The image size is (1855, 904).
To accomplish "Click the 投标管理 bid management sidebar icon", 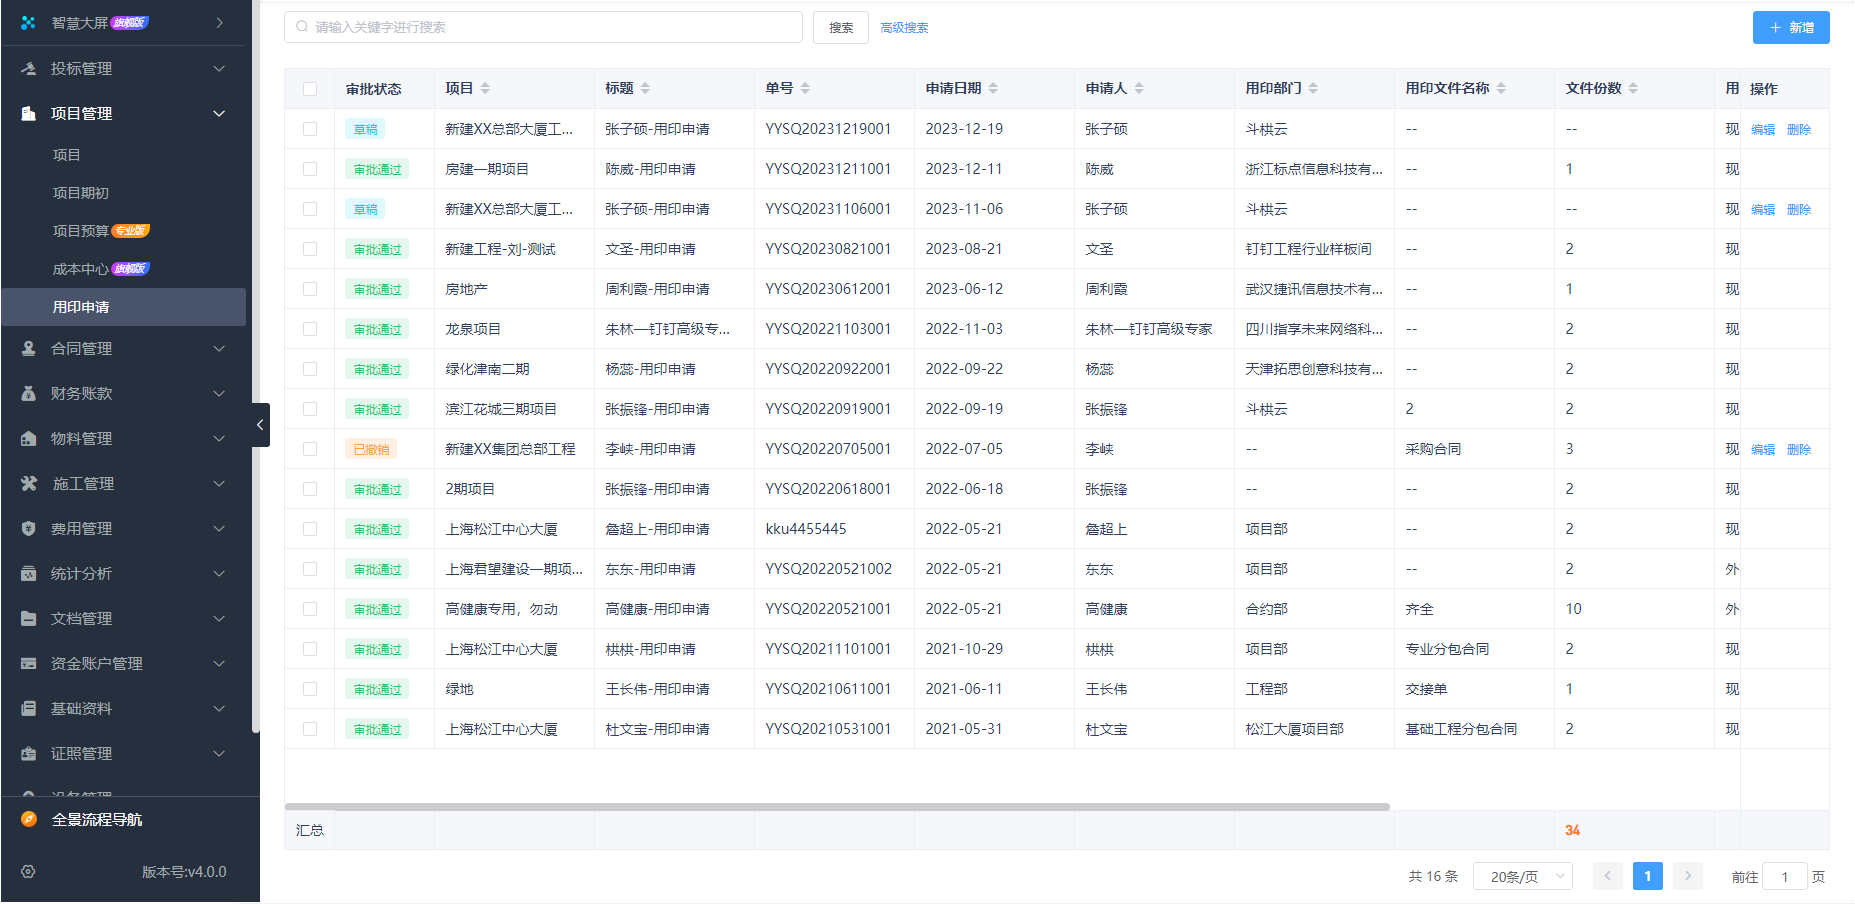I will click(27, 68).
